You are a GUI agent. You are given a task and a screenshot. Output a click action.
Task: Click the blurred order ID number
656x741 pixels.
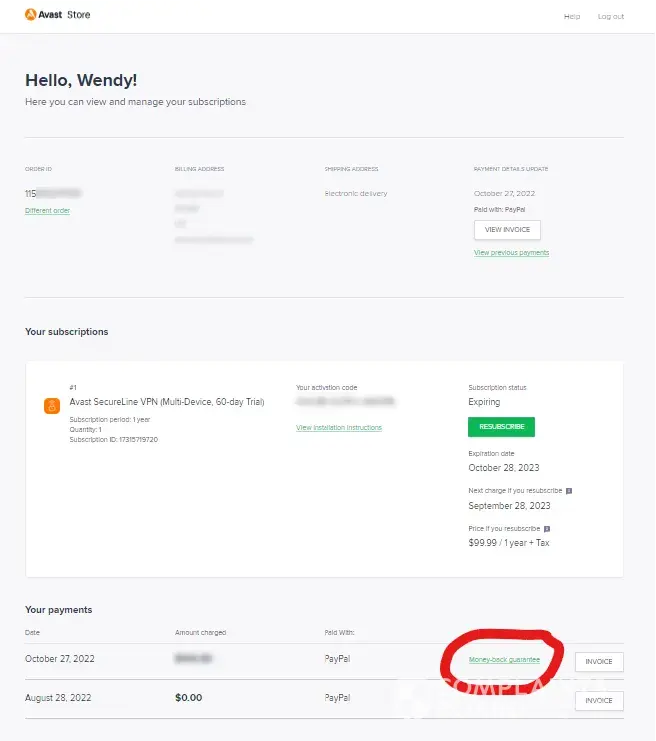(x=53, y=192)
